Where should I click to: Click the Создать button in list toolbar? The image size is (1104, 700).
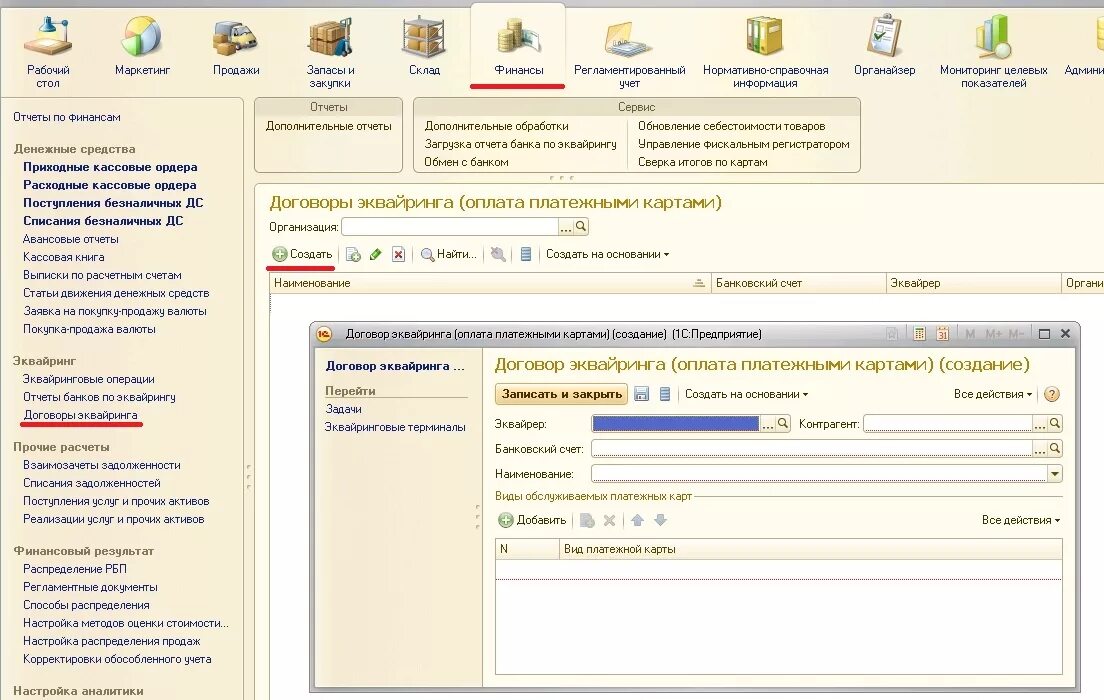tap(303, 254)
